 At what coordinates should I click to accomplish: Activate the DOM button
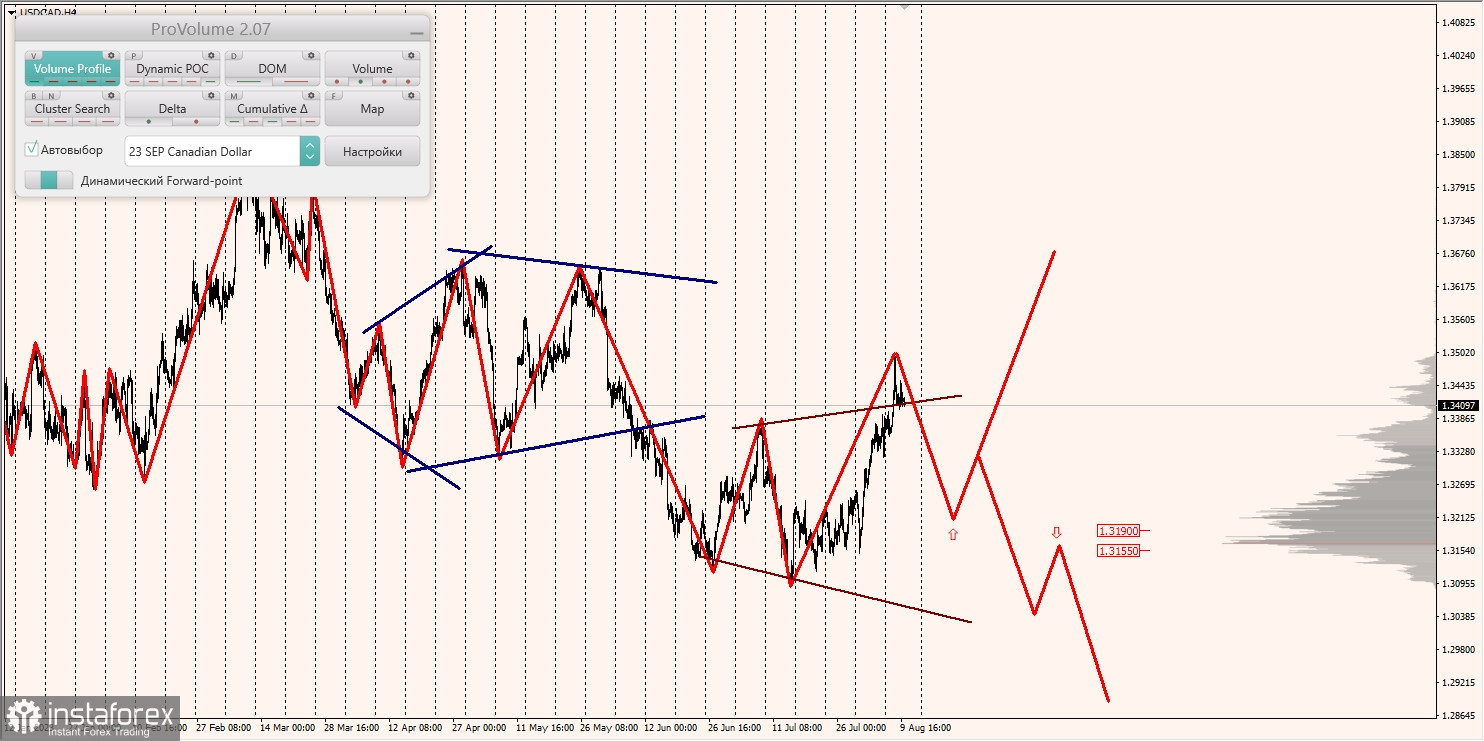tap(272, 68)
